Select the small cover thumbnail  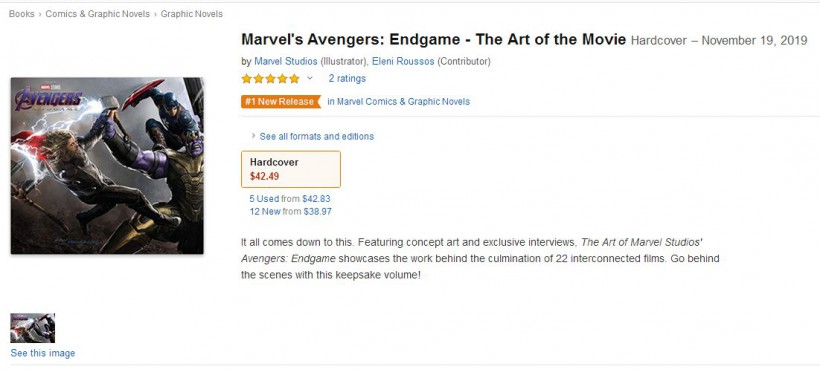(32, 328)
